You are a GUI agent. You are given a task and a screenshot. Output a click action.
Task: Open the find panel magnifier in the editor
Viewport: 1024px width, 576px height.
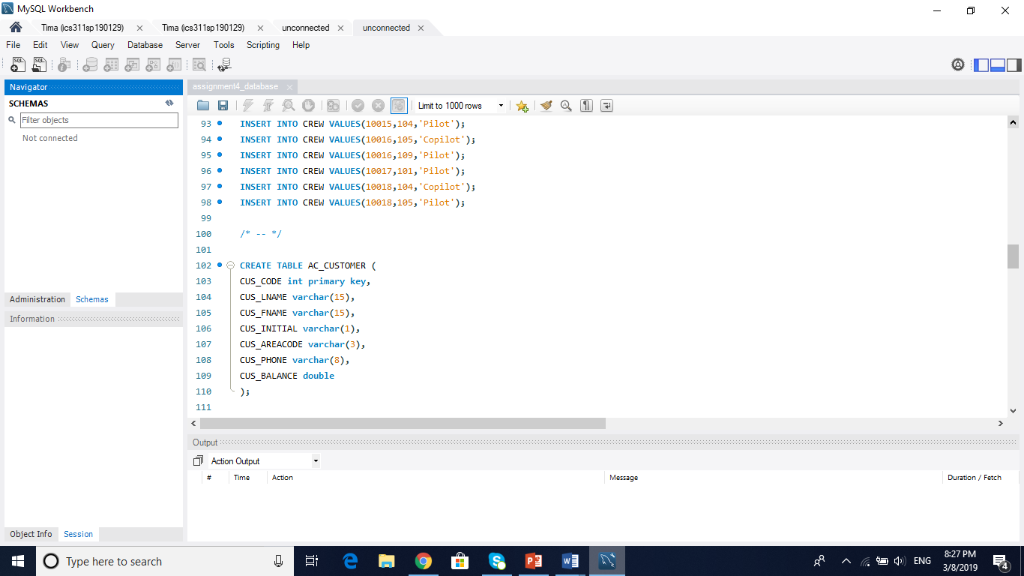[565, 105]
